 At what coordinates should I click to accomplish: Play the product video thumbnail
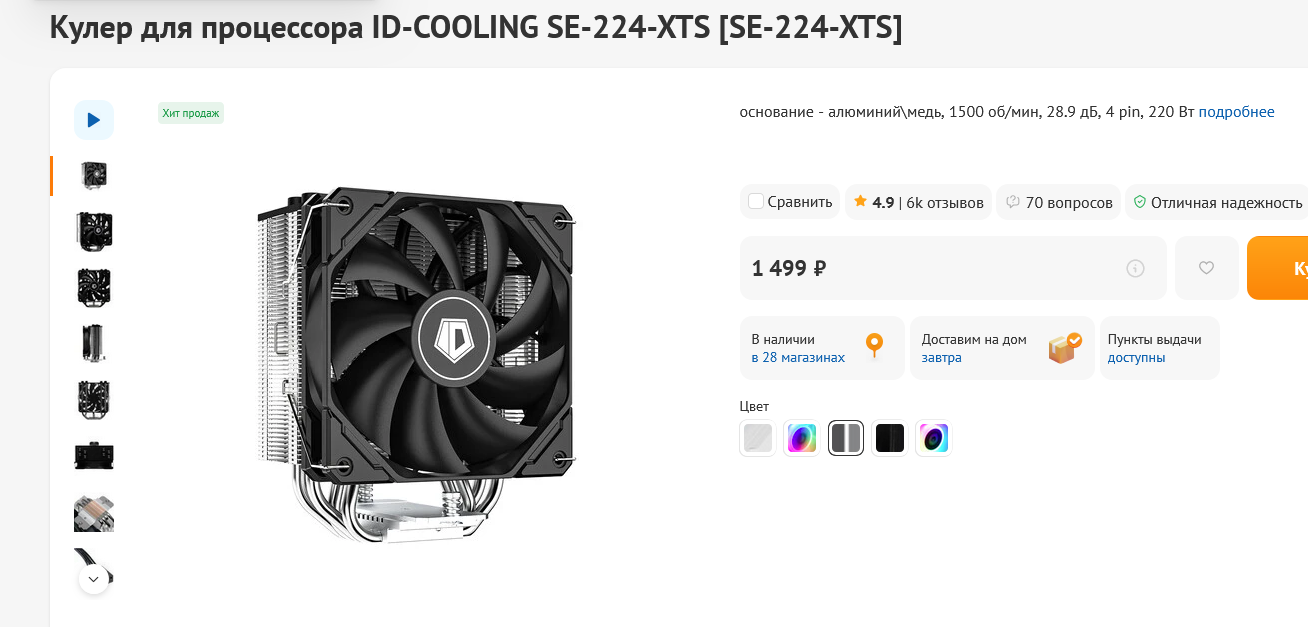point(94,120)
